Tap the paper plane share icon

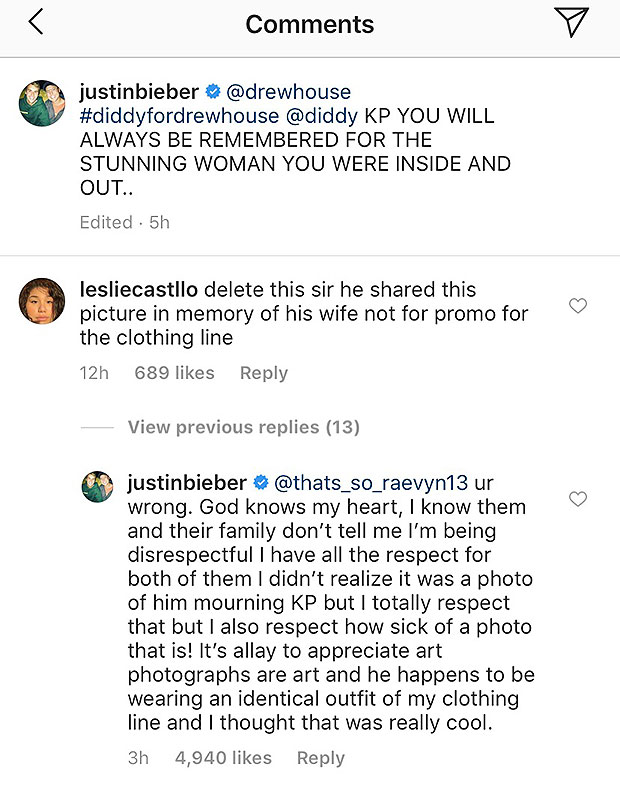point(571,23)
